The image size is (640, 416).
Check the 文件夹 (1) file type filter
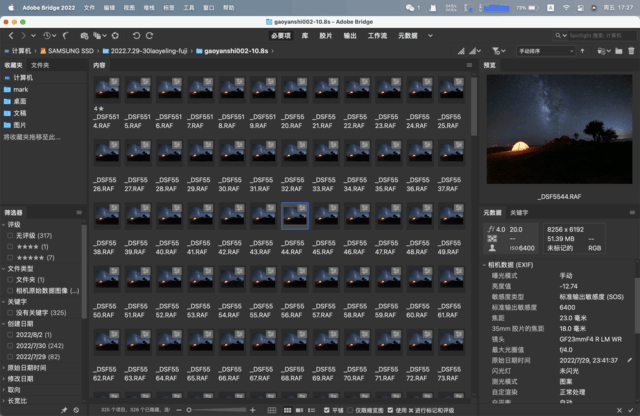(x=10, y=280)
